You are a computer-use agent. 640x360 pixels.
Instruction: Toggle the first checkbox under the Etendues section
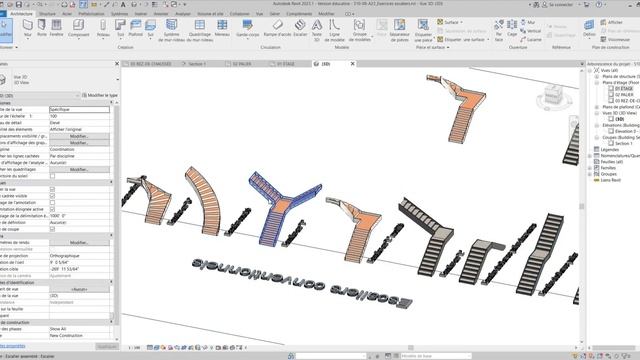[52, 189]
